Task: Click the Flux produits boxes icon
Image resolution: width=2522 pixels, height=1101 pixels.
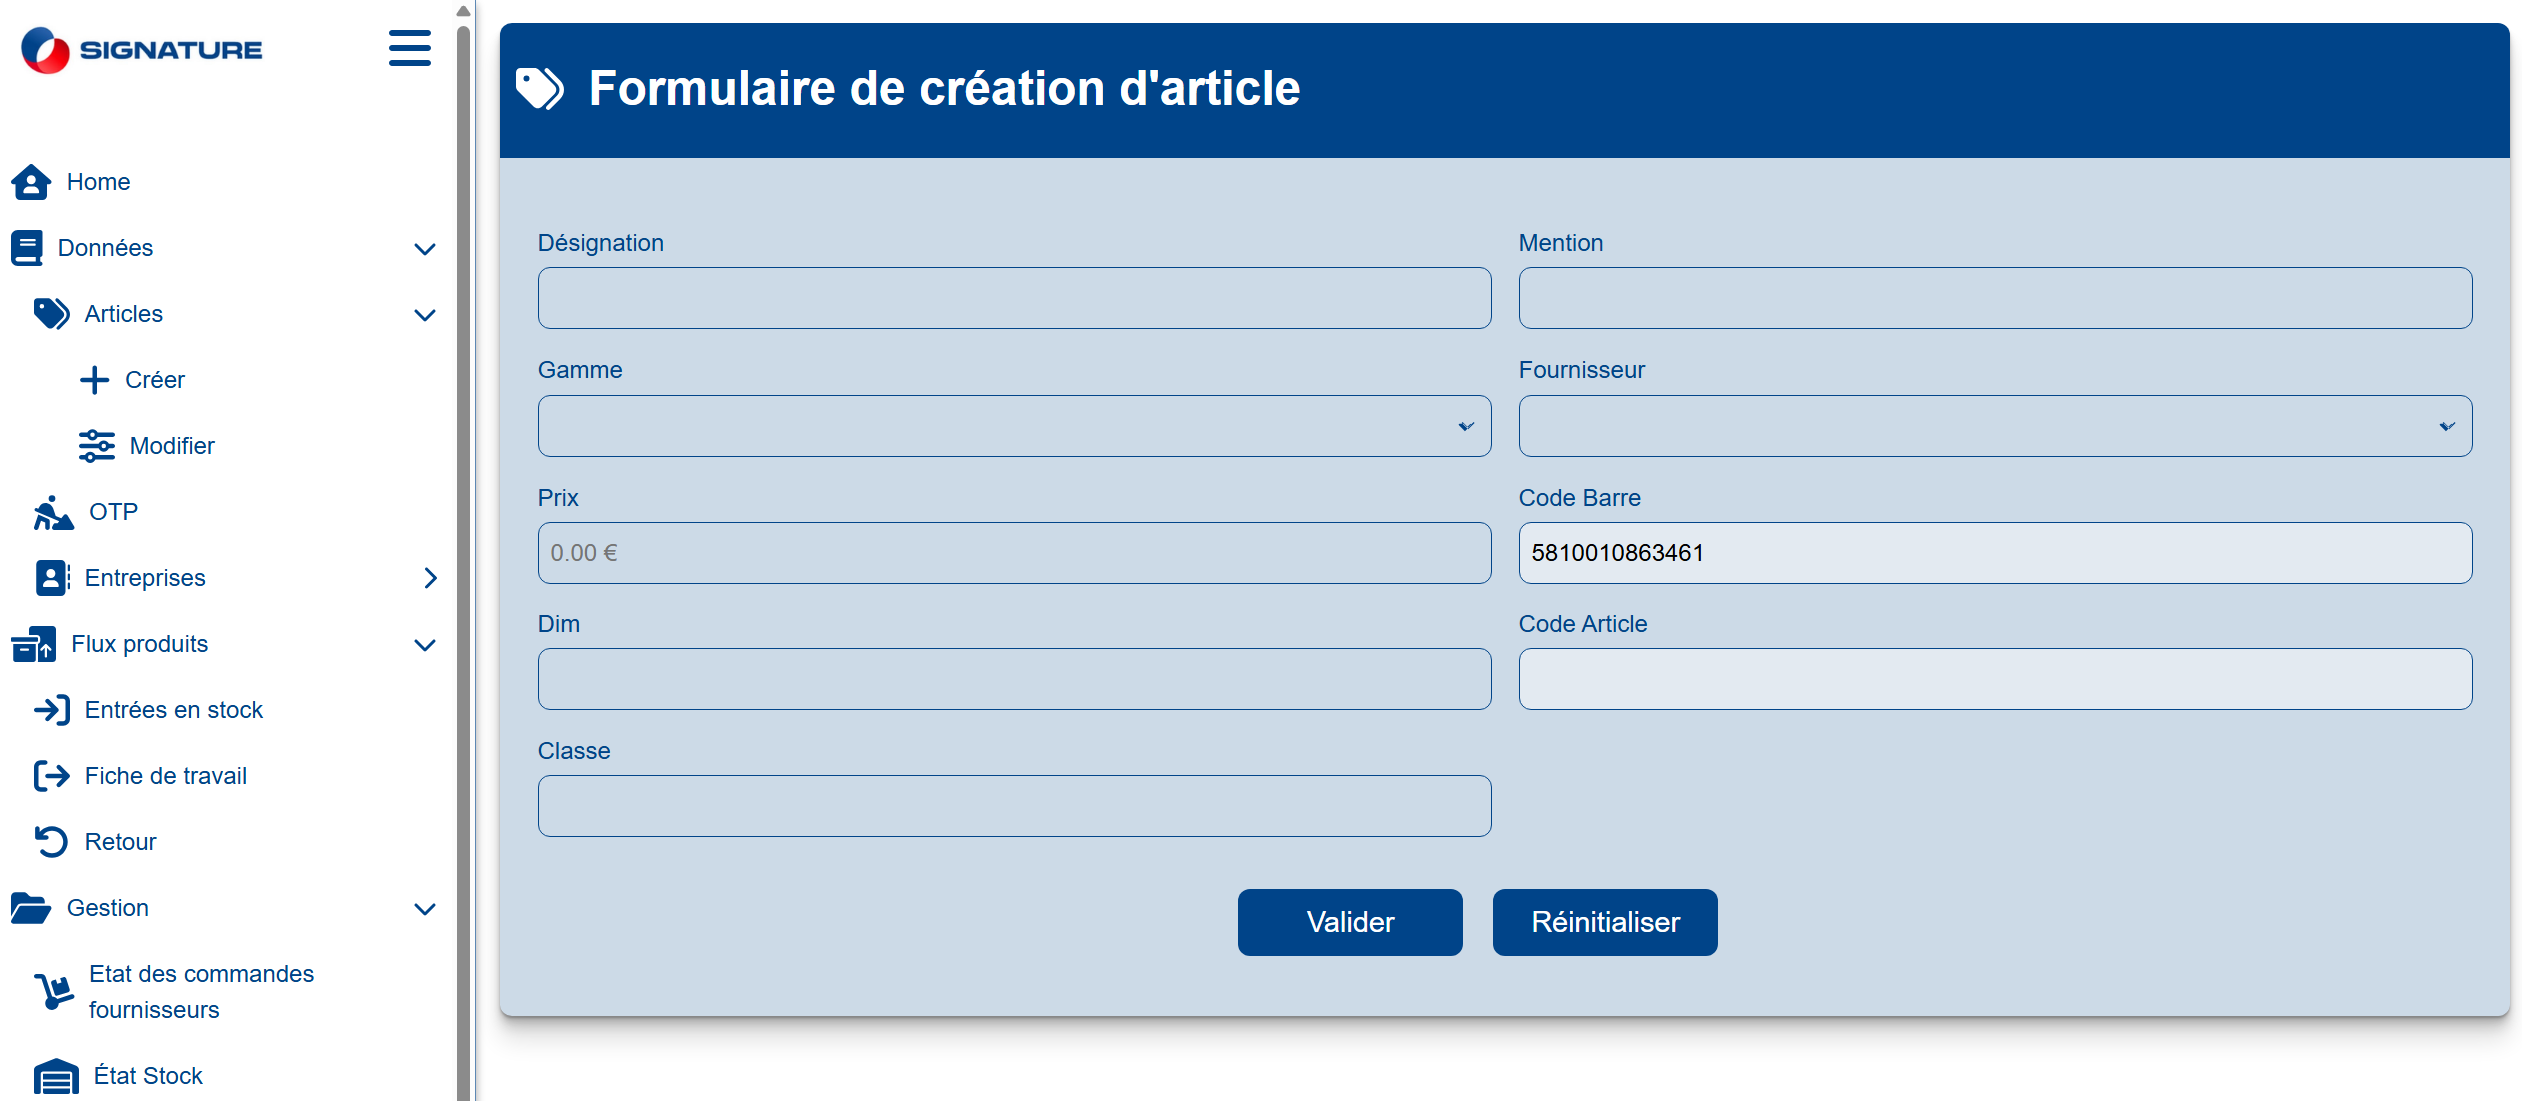Action: click(34, 644)
